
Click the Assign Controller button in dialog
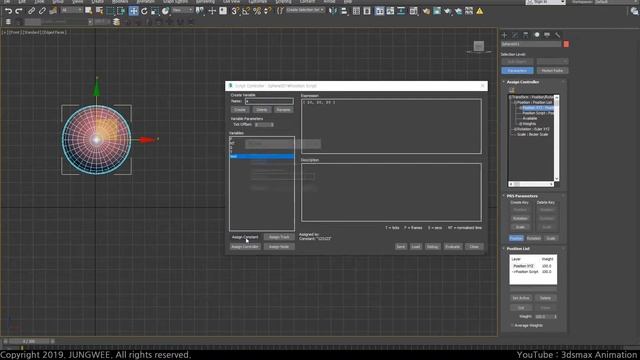[x=245, y=247]
